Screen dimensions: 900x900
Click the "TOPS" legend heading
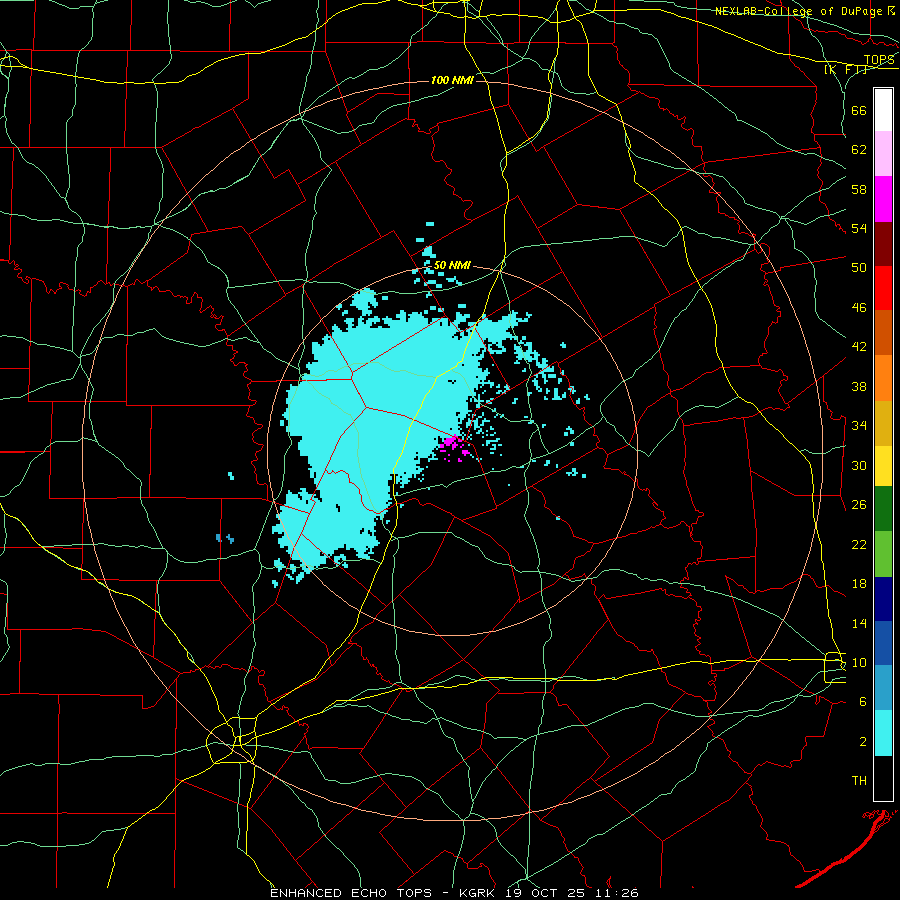pos(879,60)
